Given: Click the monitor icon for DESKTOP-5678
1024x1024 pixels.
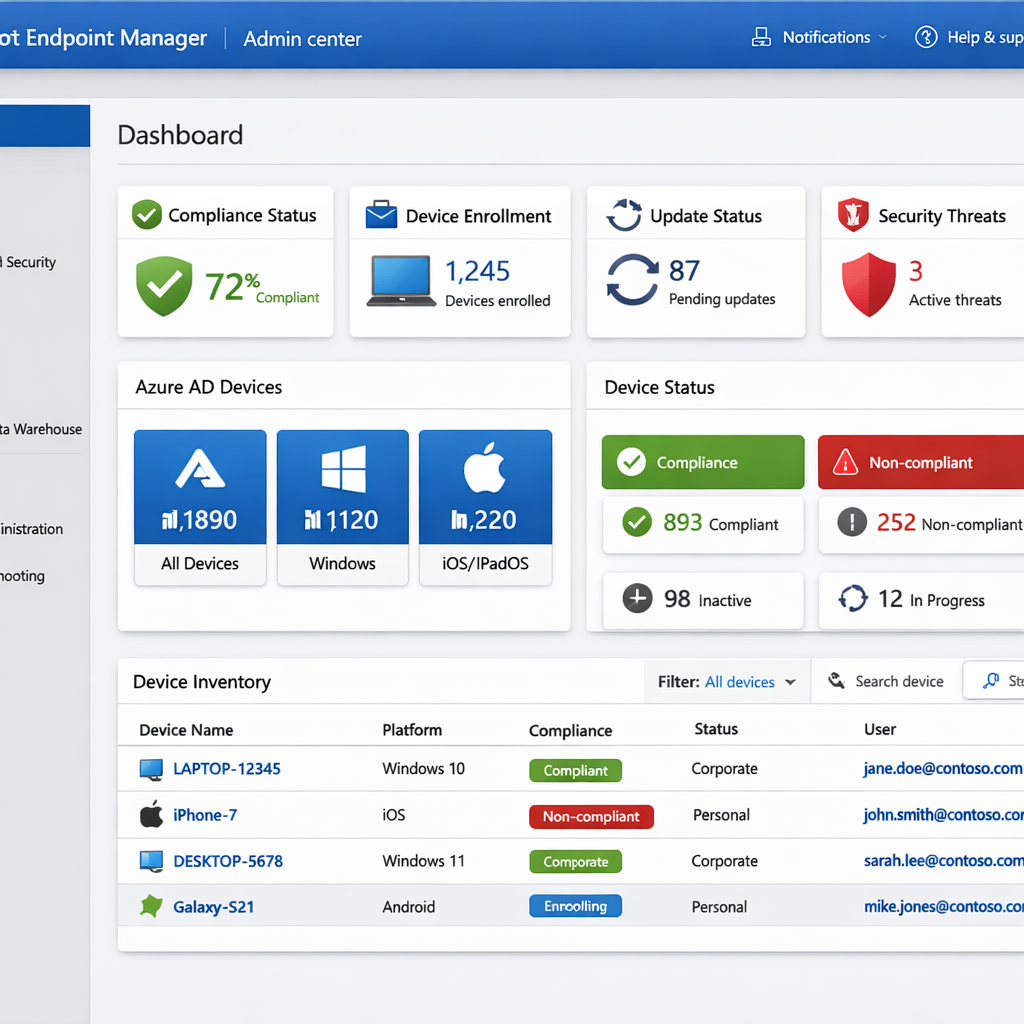Looking at the screenshot, I should click(152, 861).
